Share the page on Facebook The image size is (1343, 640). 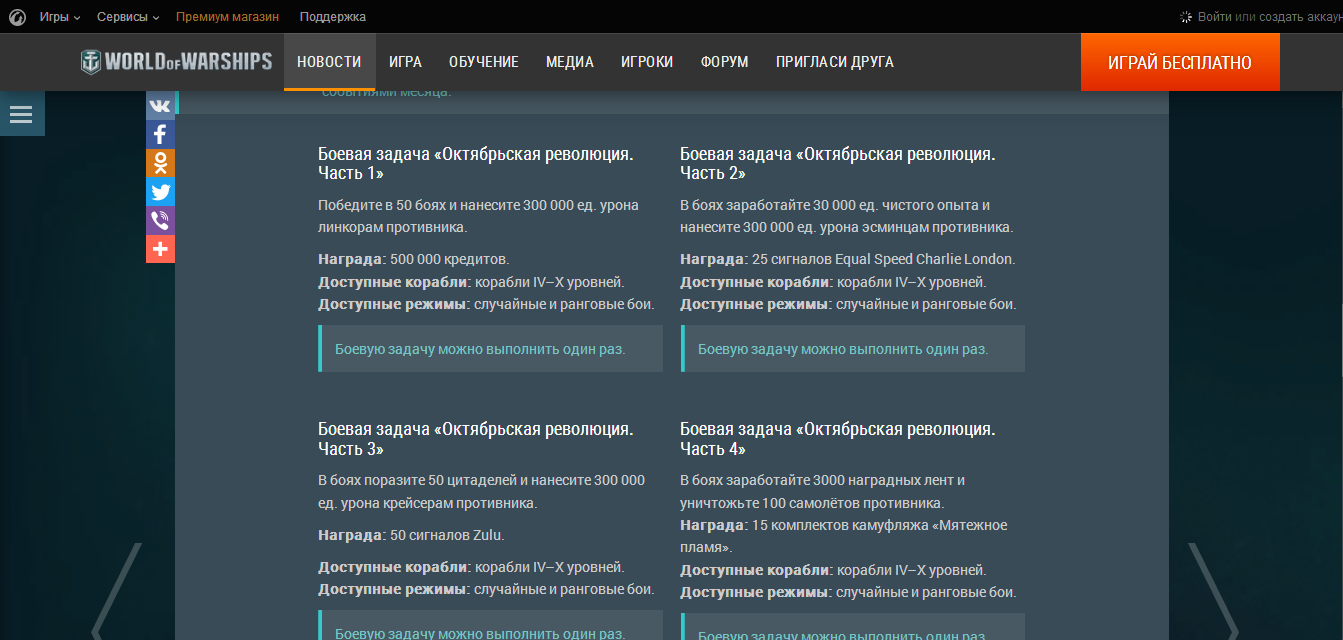[x=160, y=134]
